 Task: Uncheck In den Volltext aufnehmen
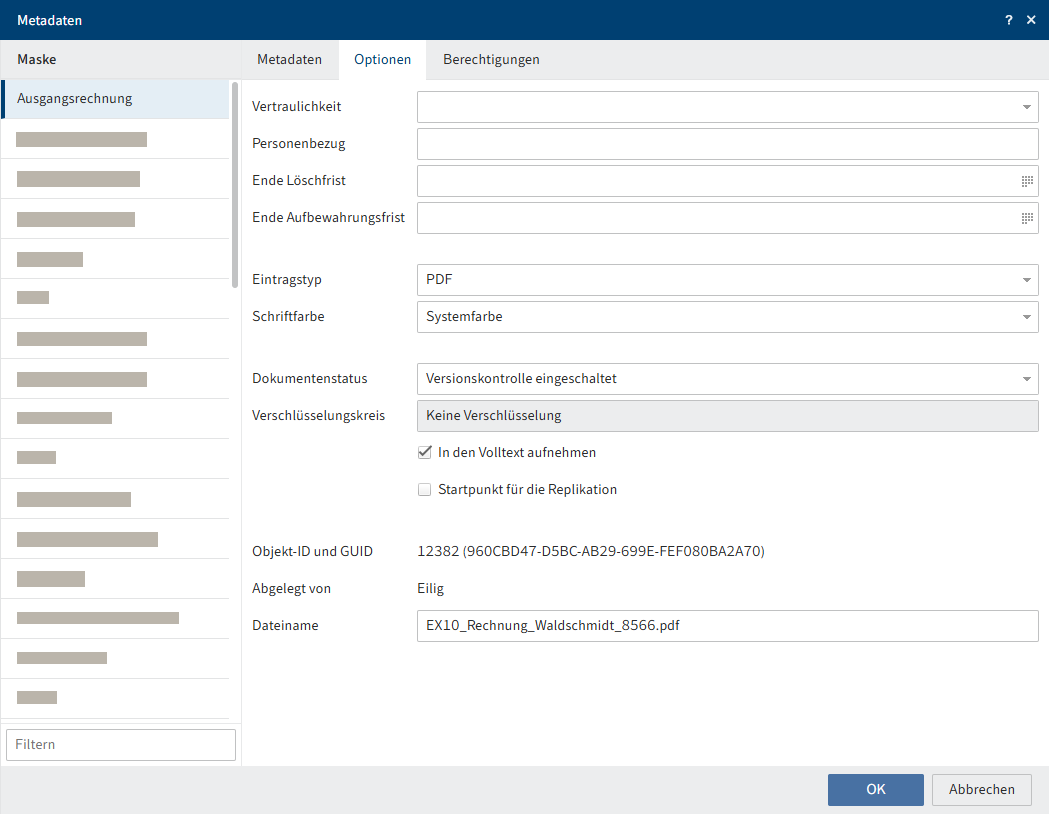click(x=424, y=452)
